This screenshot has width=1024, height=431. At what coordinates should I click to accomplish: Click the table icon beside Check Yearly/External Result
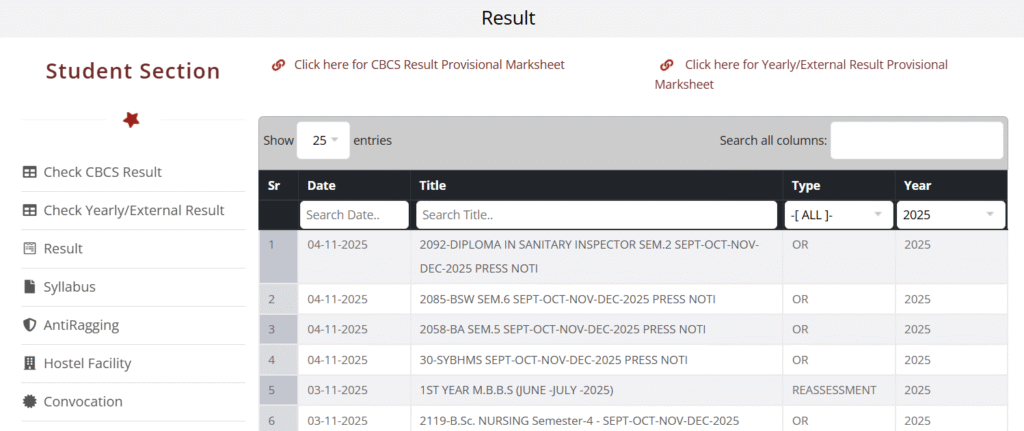[30, 211]
